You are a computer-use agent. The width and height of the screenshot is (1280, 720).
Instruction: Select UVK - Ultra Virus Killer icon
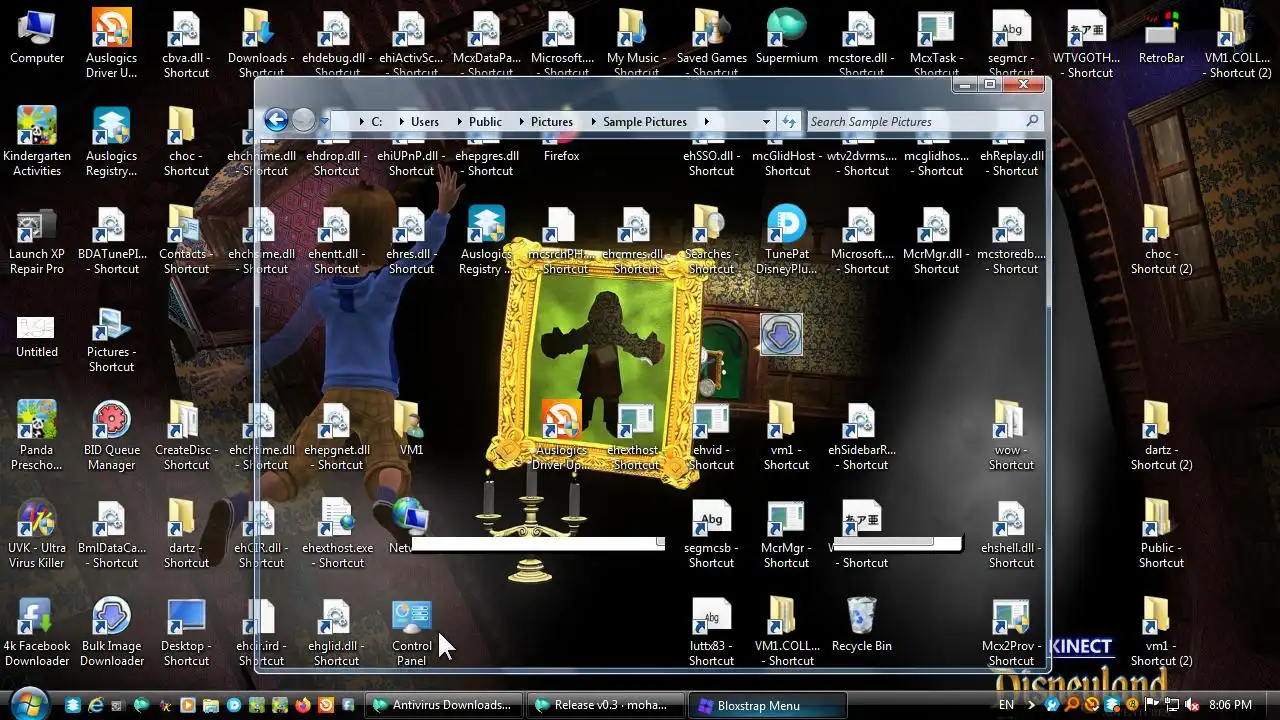pyautogui.click(x=37, y=535)
